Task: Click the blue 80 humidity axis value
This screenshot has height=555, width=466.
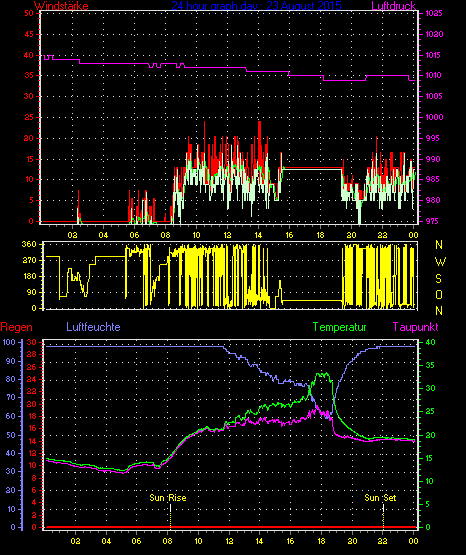Action: pyautogui.click(x=11, y=379)
